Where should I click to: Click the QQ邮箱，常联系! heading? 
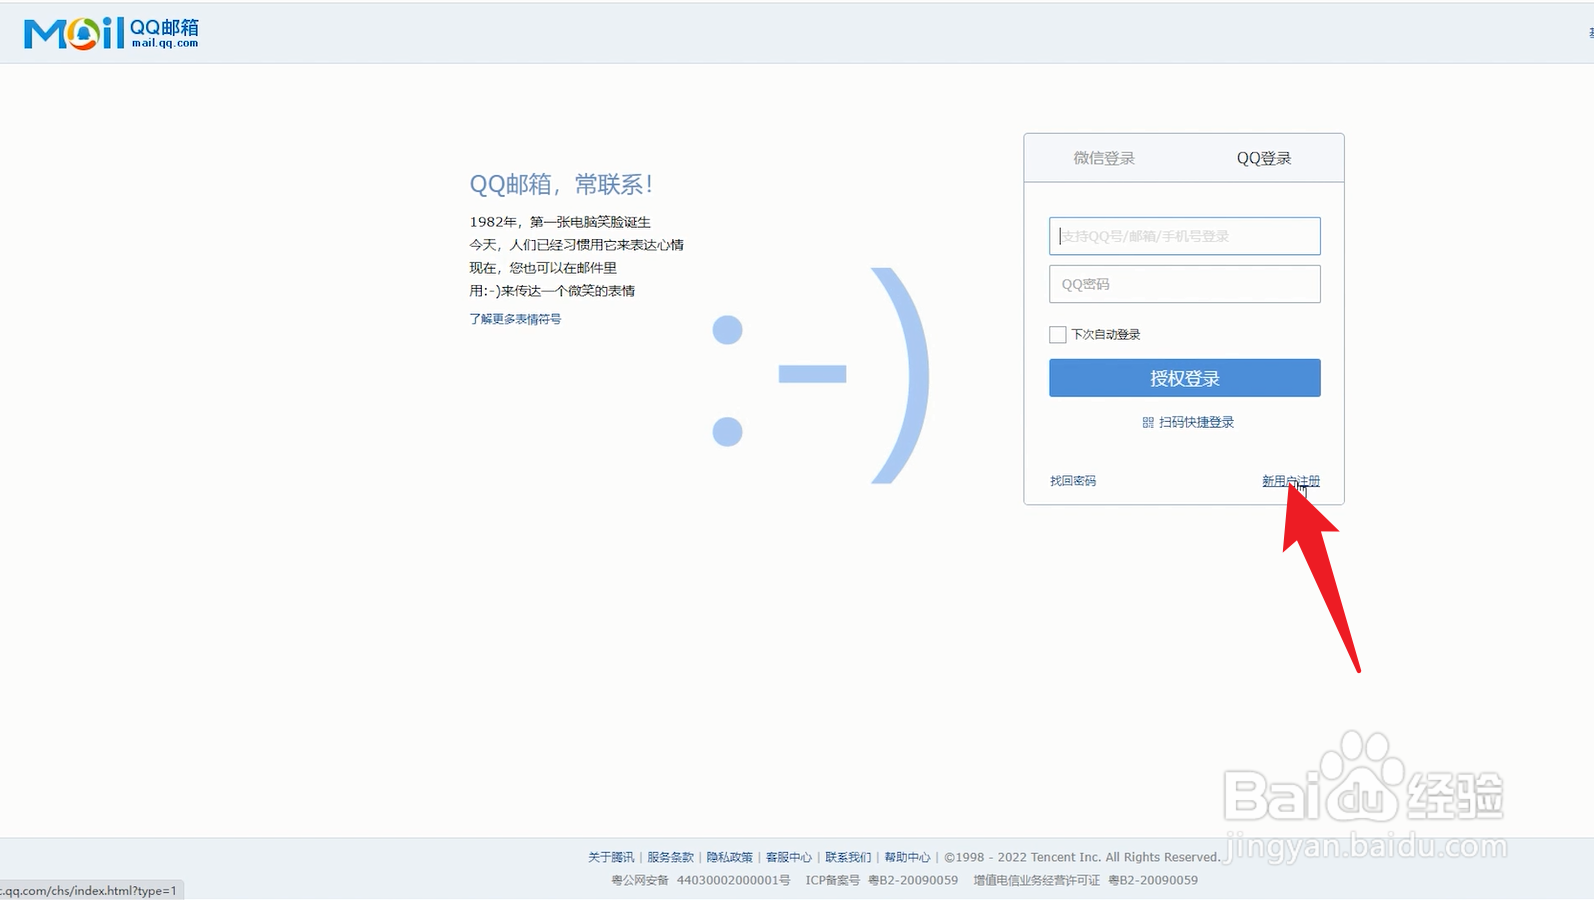point(562,185)
